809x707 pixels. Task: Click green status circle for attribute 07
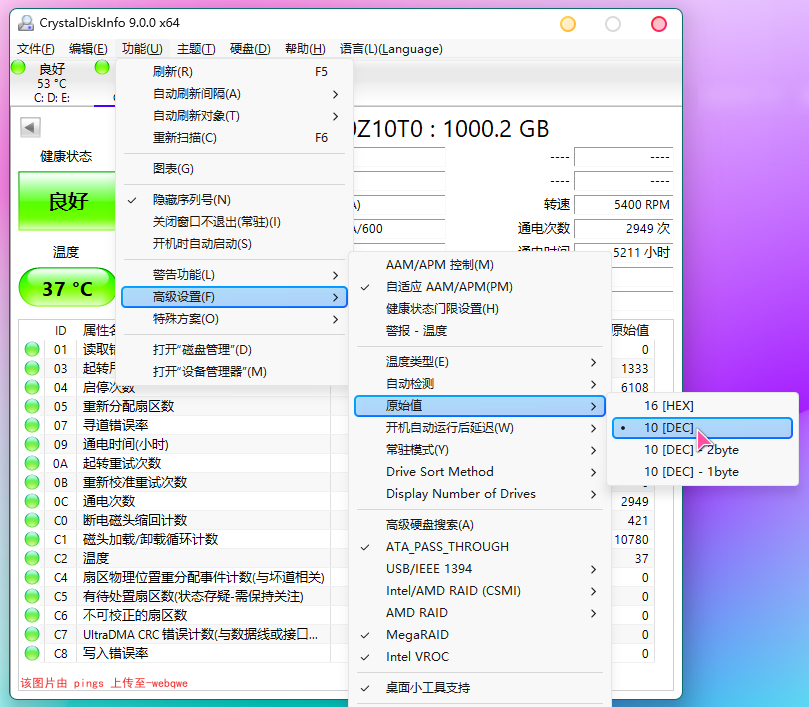click(32, 425)
